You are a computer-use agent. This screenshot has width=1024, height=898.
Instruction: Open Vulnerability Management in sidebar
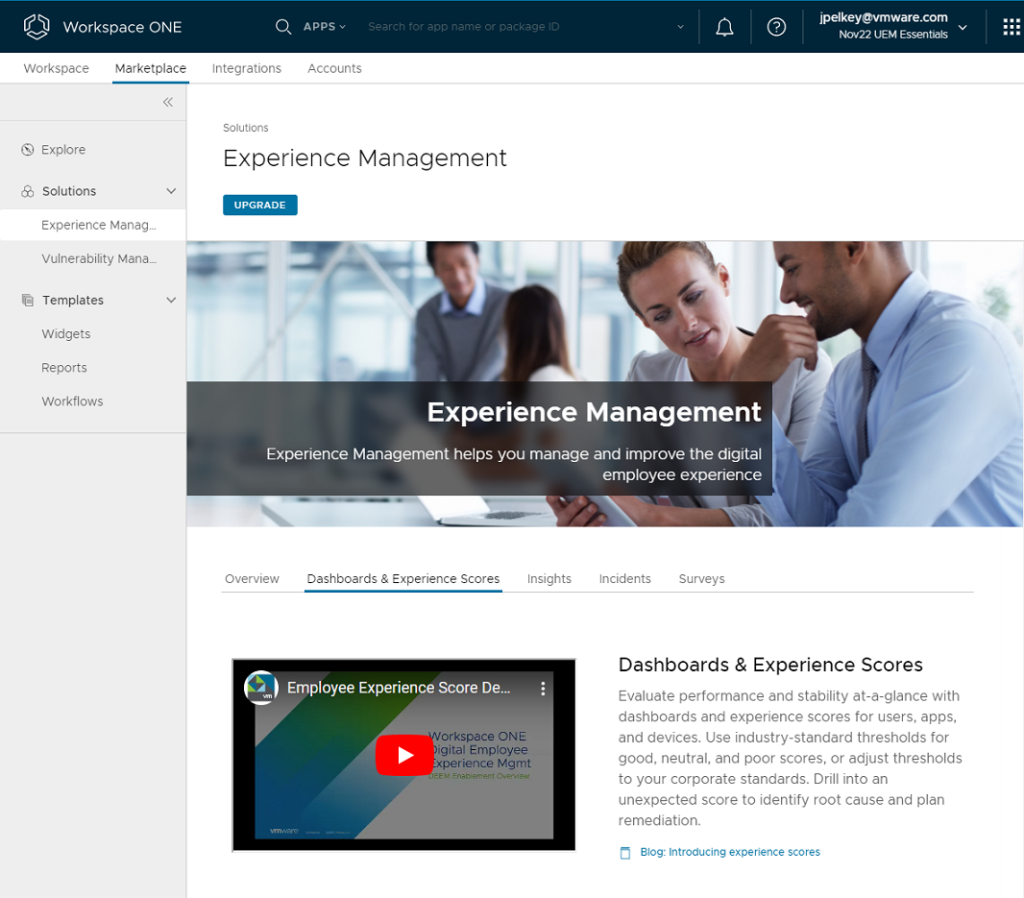click(99, 259)
